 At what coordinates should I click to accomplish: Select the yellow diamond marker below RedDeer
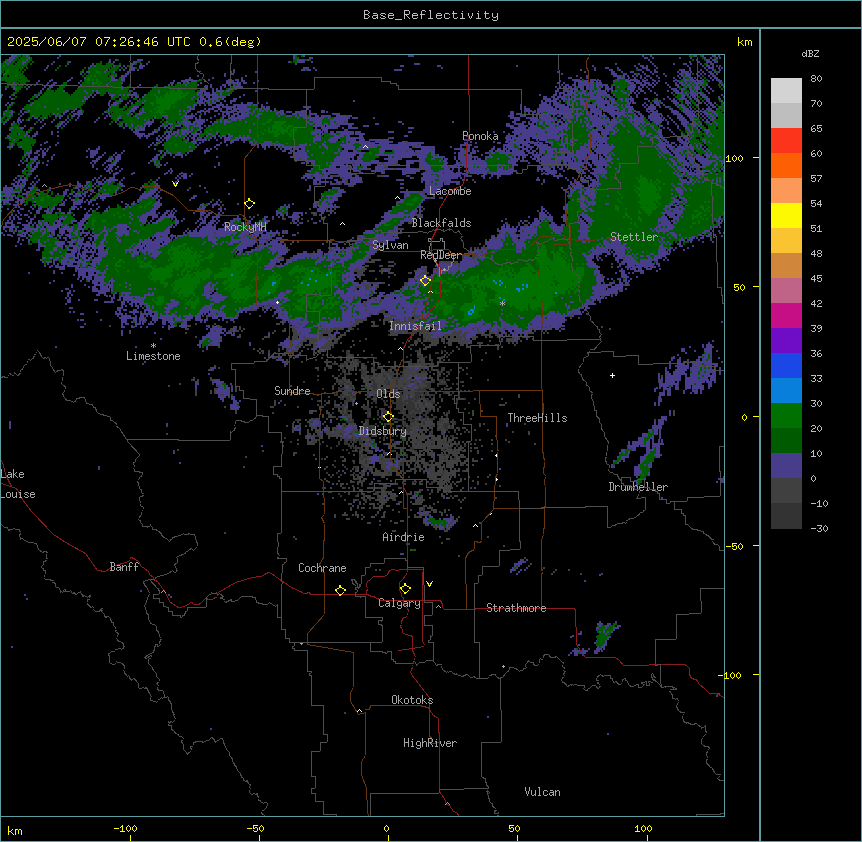425,281
